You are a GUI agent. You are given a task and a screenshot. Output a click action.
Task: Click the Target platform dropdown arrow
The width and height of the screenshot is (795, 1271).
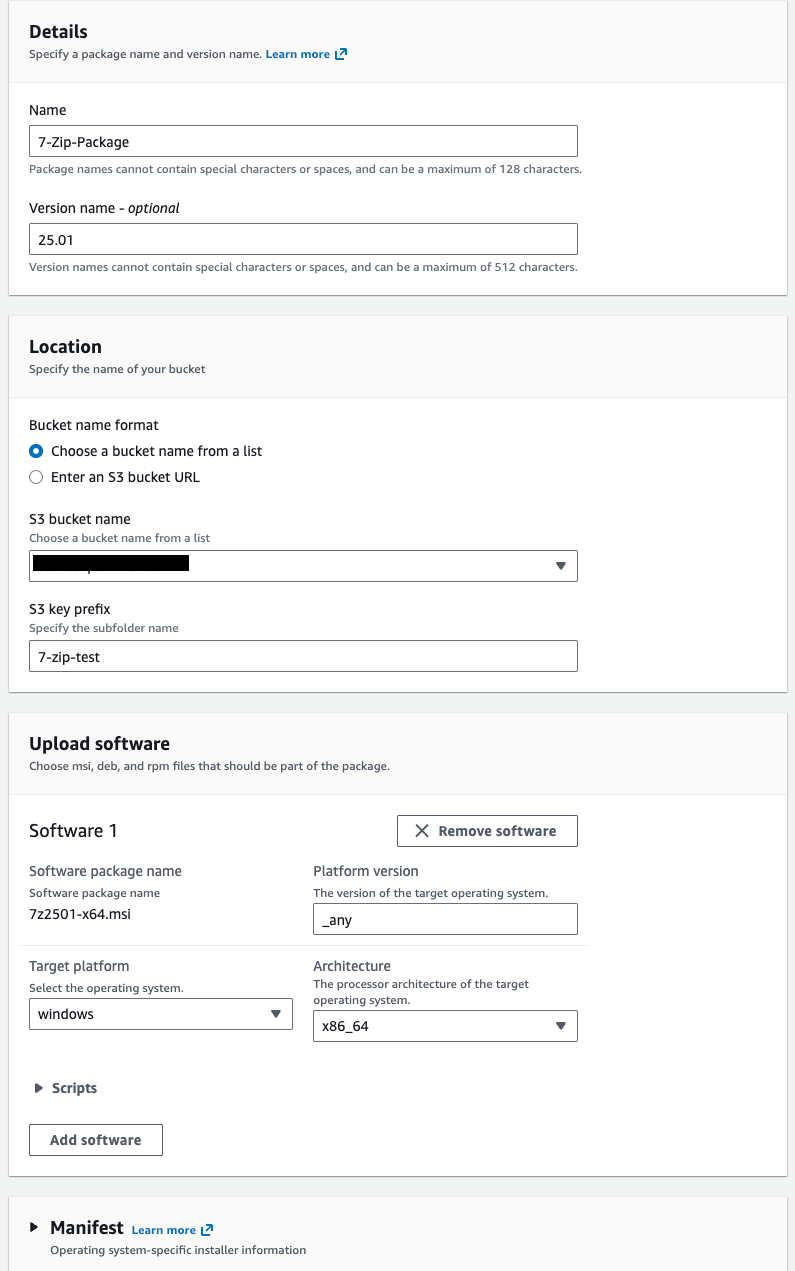(276, 1014)
